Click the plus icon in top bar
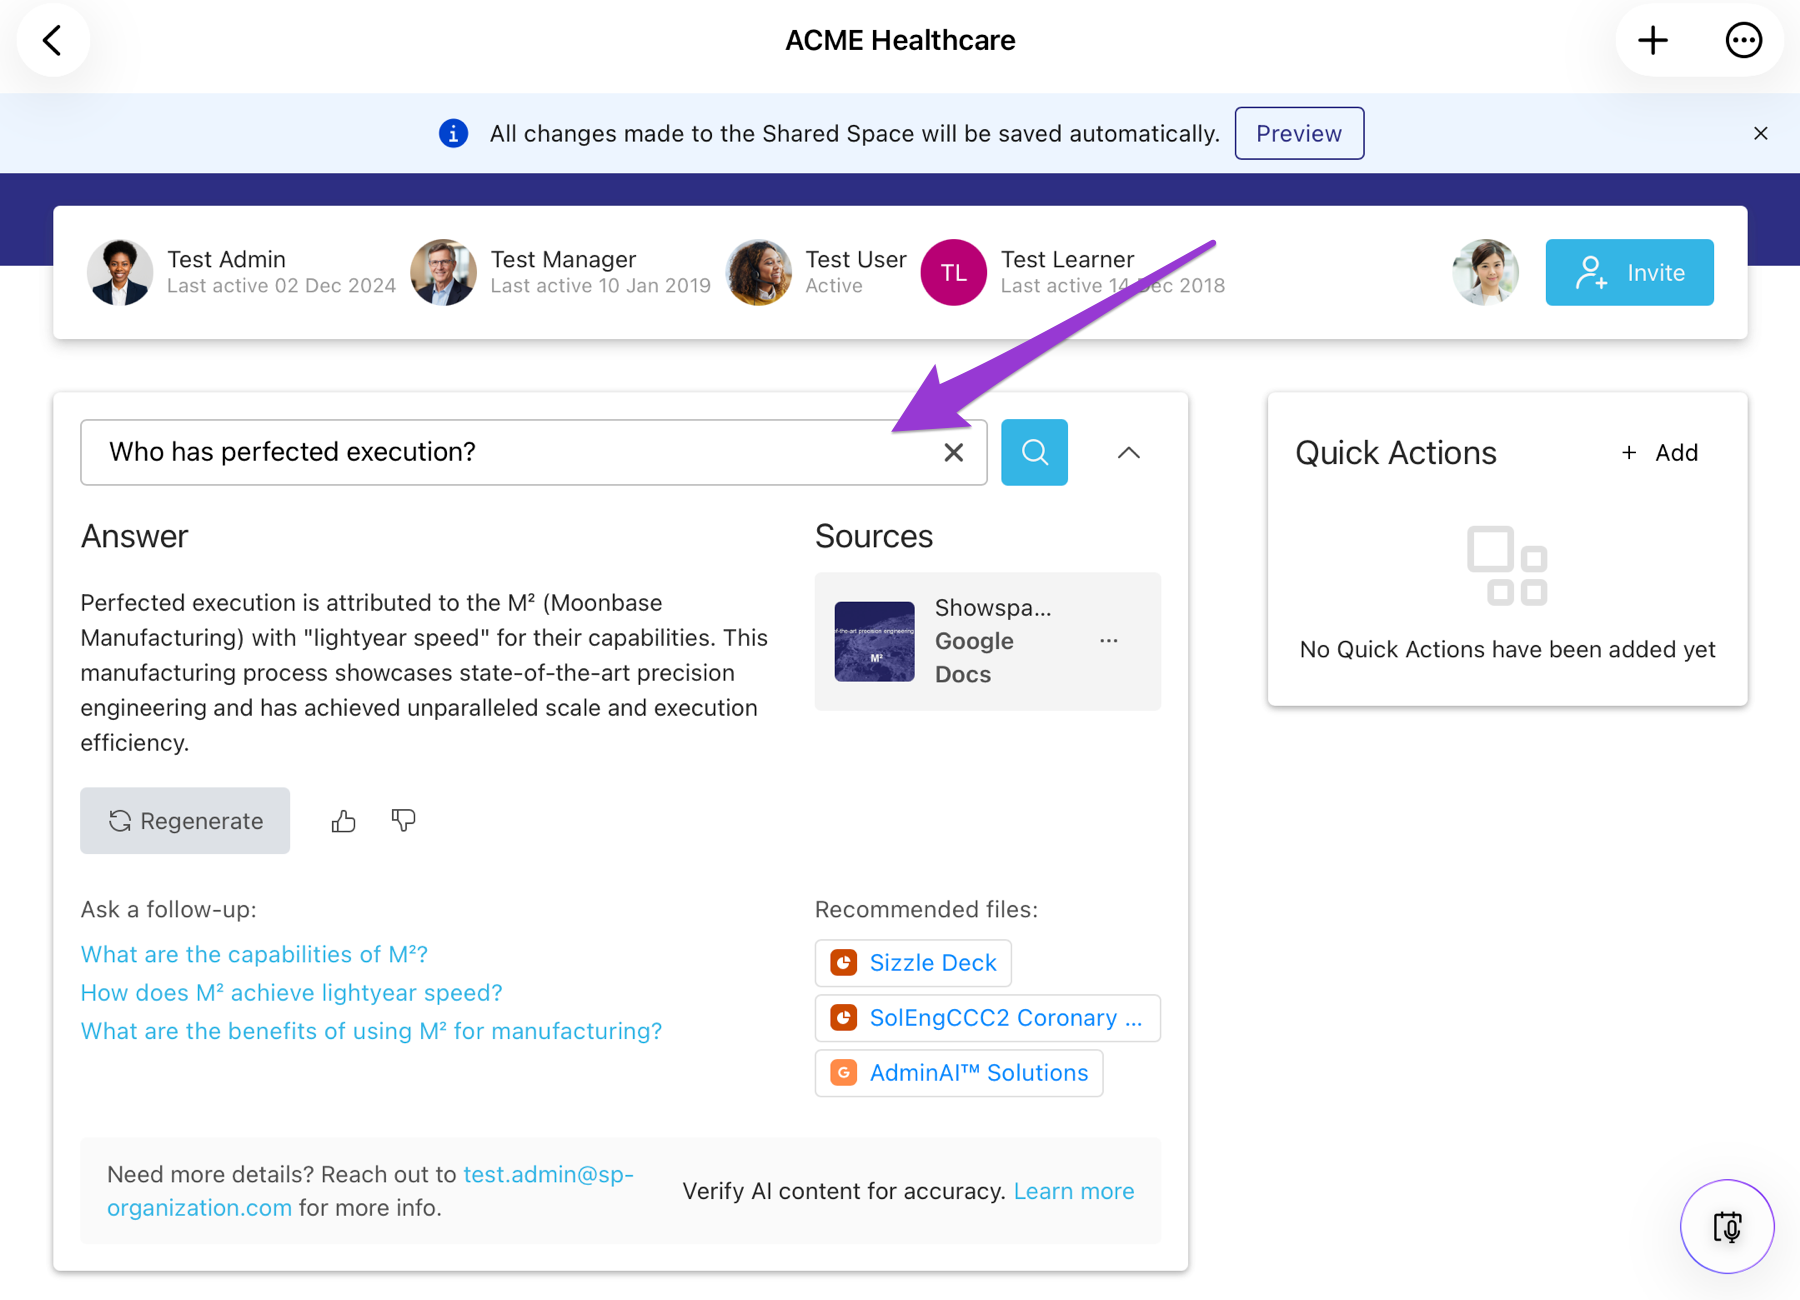This screenshot has height=1300, width=1800. (1652, 41)
